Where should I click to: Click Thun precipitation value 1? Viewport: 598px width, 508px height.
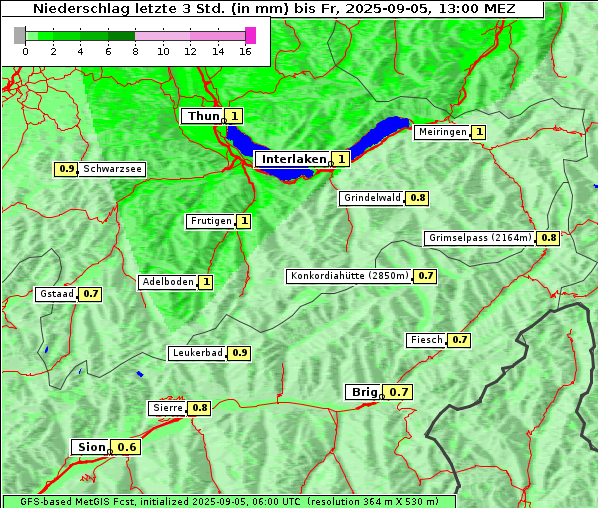(233, 116)
